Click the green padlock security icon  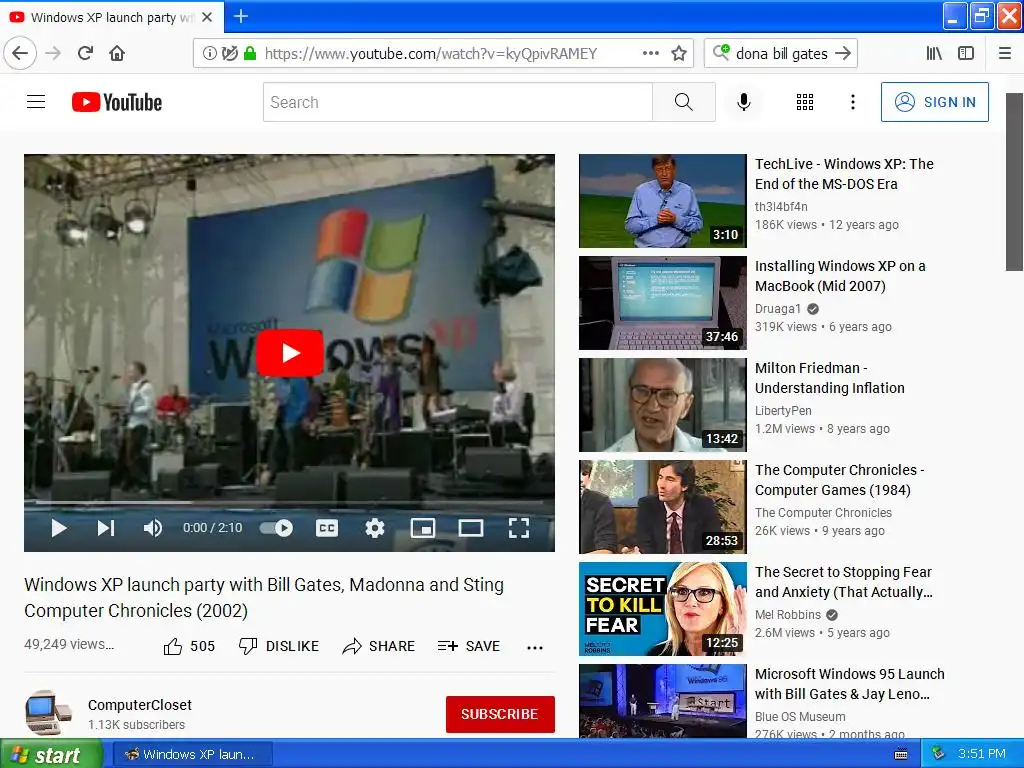249,53
